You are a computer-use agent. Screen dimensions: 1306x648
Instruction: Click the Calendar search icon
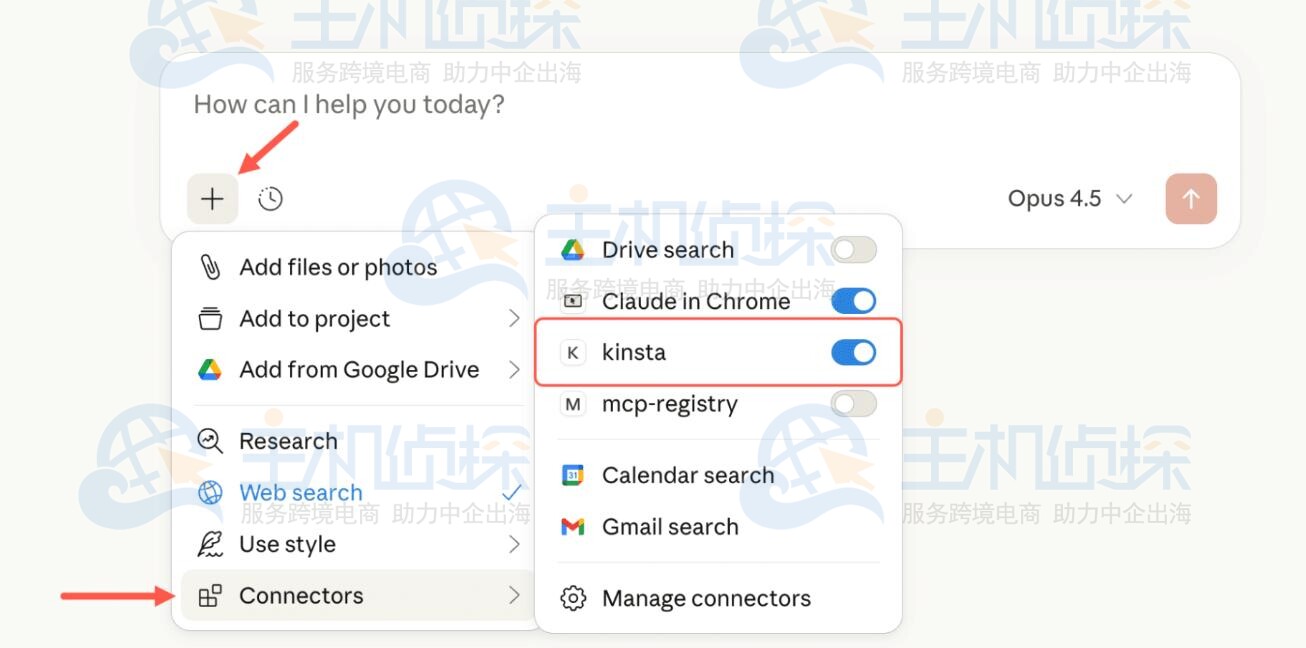click(573, 475)
